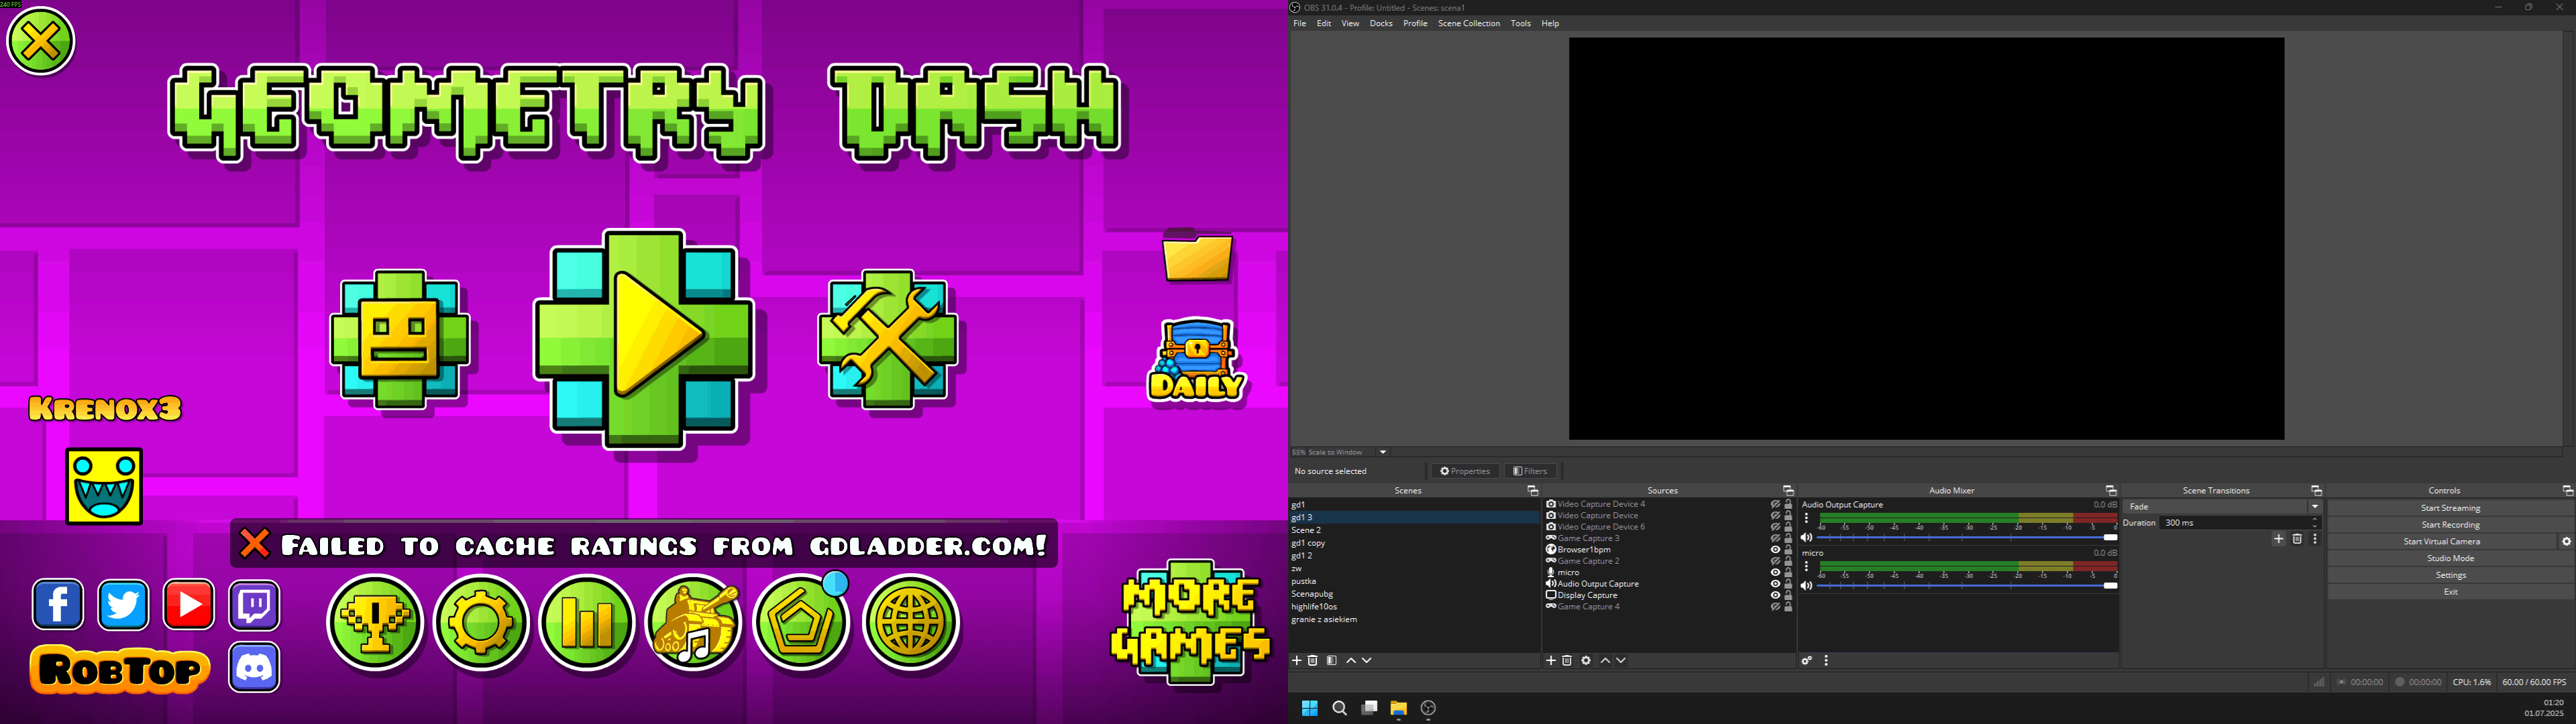Click Start Streaming in OBS Controls
Screen dimensions: 2576x724
click(x=2451, y=508)
